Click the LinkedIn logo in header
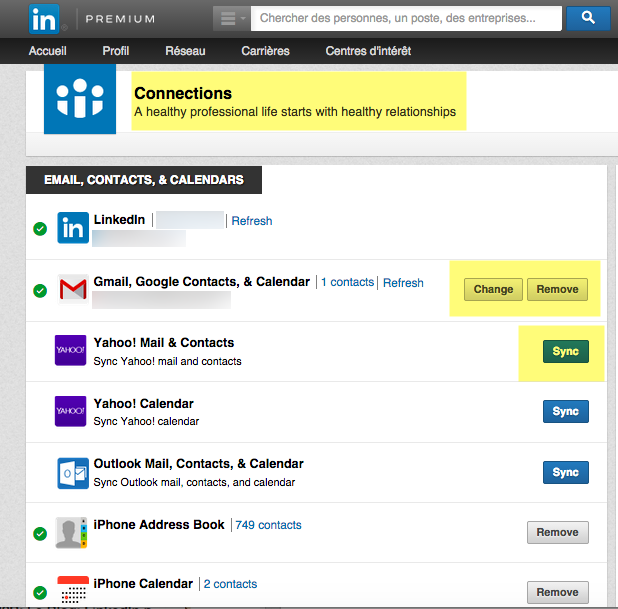The height and width of the screenshot is (609, 618). 44,19
